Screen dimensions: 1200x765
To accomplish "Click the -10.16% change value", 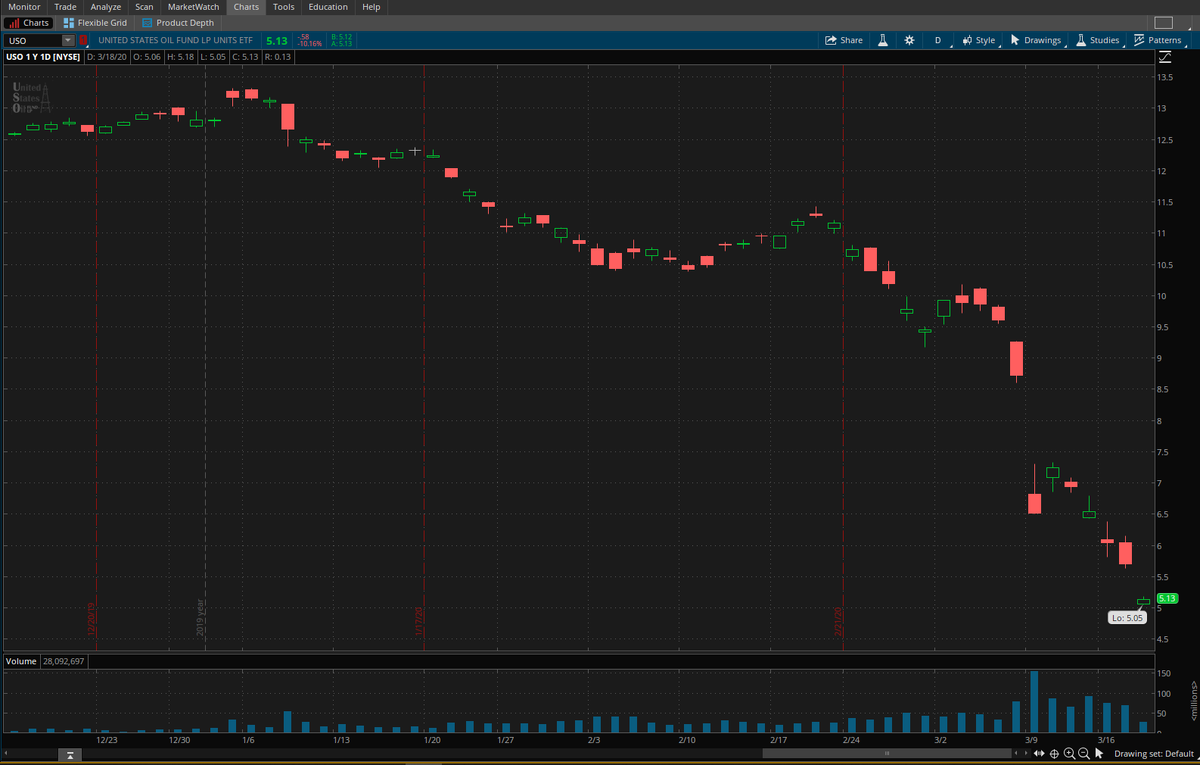I will click(311, 44).
